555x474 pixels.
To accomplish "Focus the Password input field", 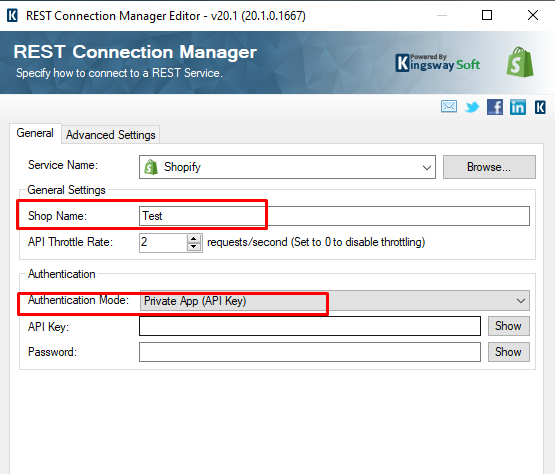I will click(310, 352).
